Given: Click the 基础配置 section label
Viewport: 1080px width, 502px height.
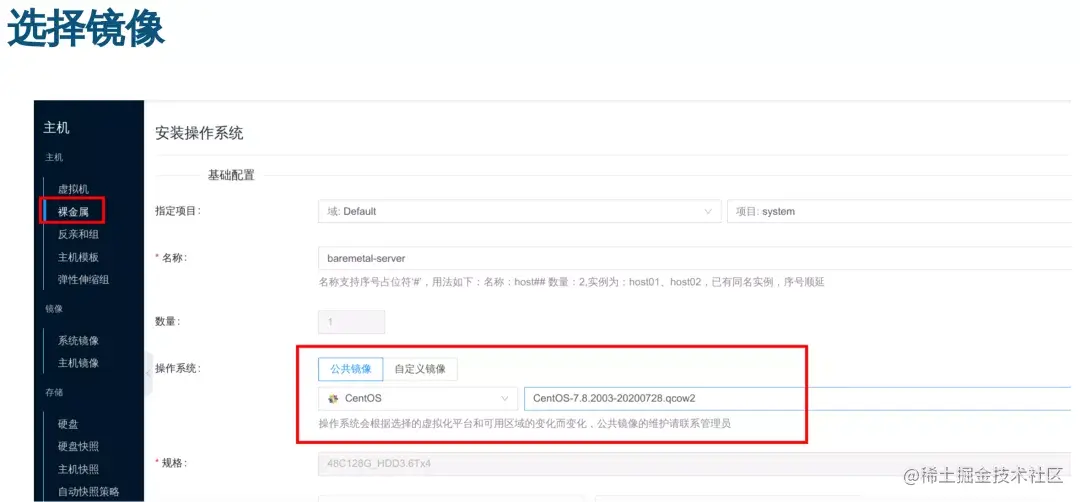Looking at the screenshot, I should (231, 175).
